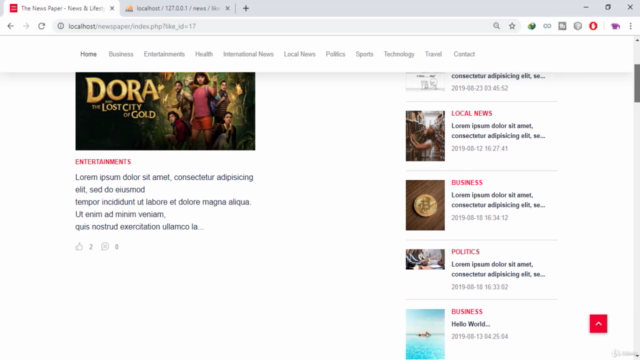This screenshot has height=360, width=640.
Task: Click the ENTERTAINMENTS category link
Action: (103, 162)
